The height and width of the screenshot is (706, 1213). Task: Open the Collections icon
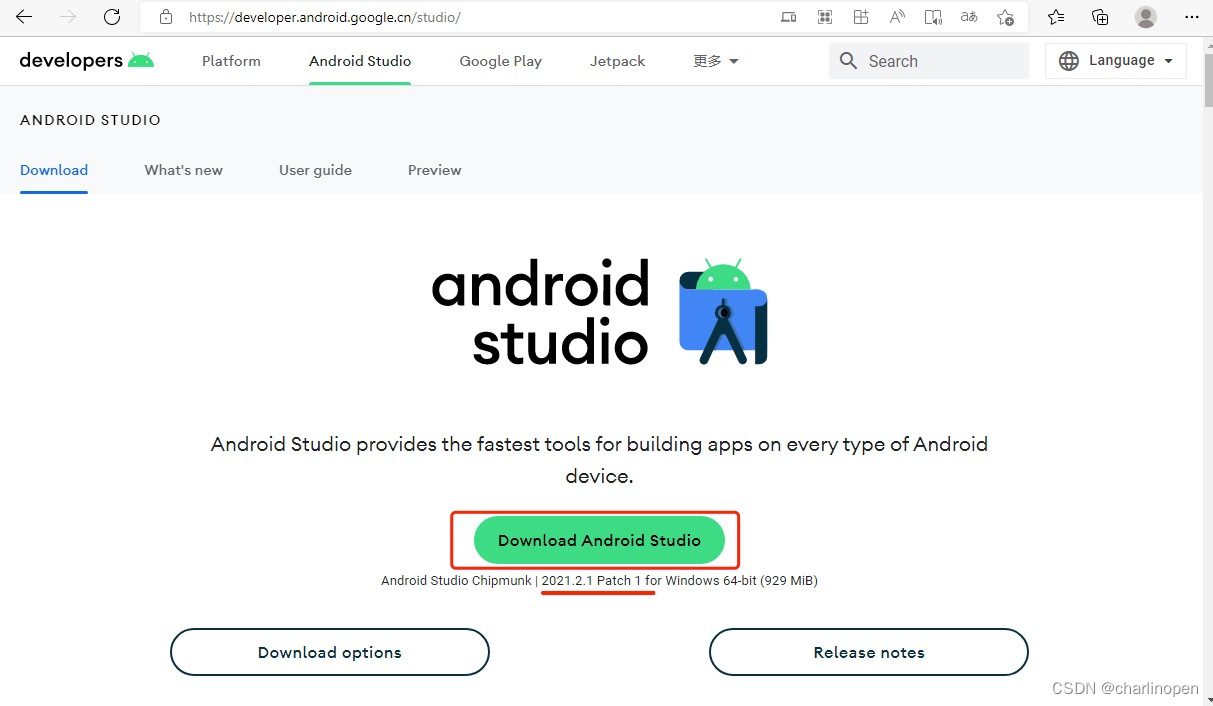[1100, 17]
